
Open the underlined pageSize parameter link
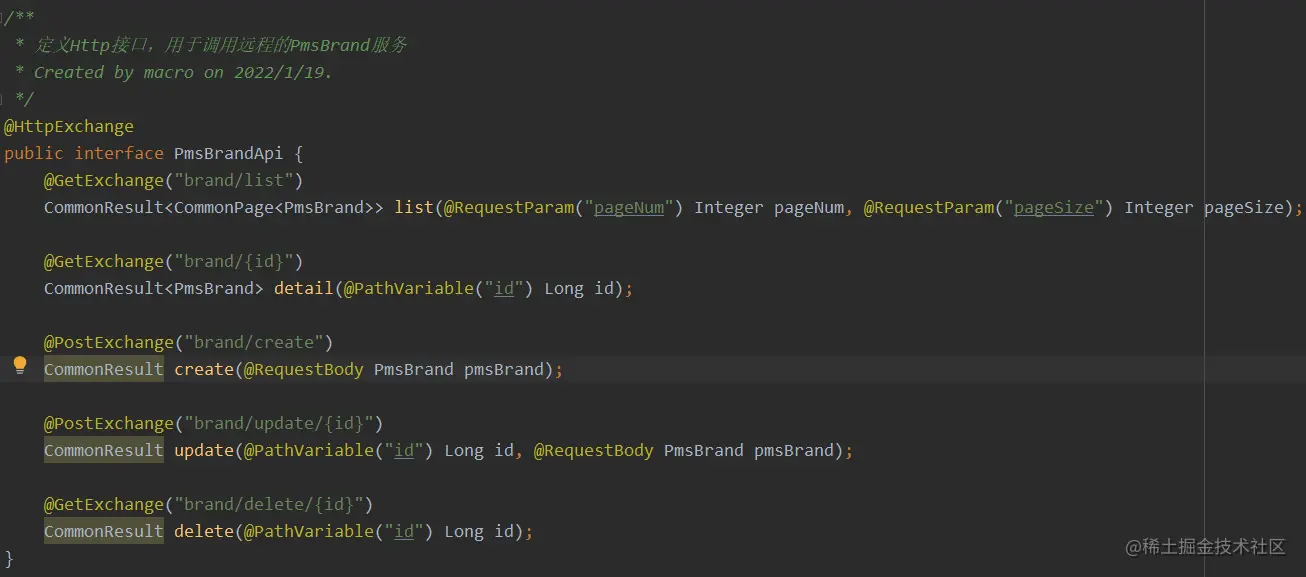pyautogui.click(x=1053, y=207)
